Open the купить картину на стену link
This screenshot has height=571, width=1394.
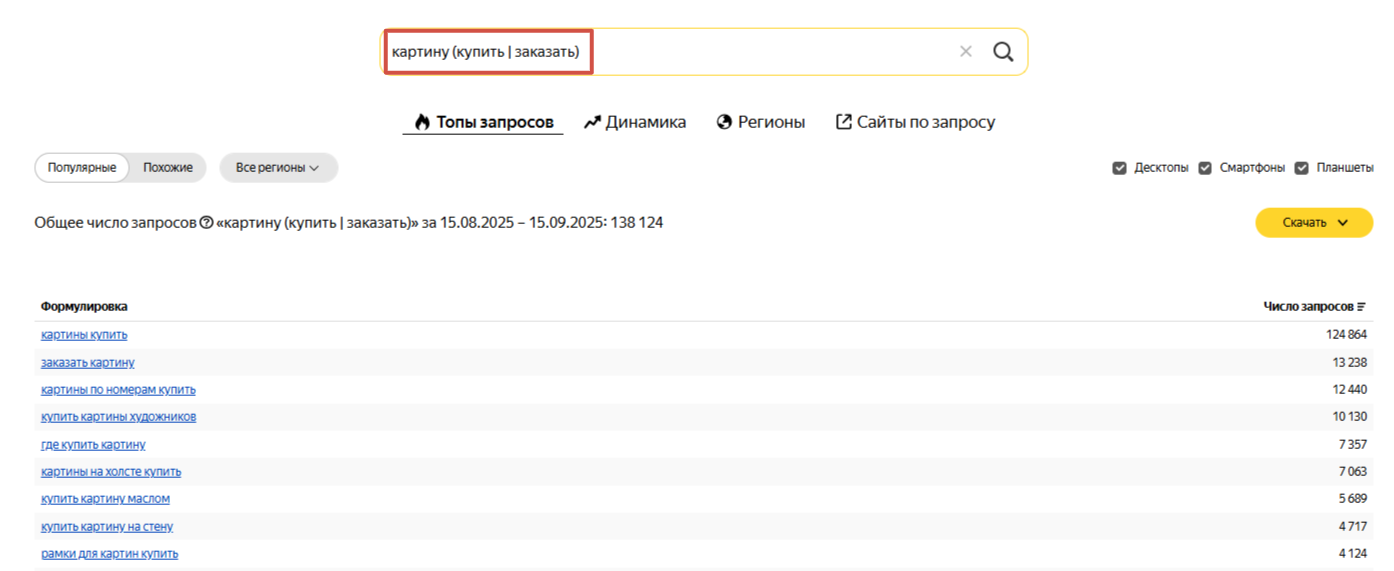pyautogui.click(x=107, y=526)
